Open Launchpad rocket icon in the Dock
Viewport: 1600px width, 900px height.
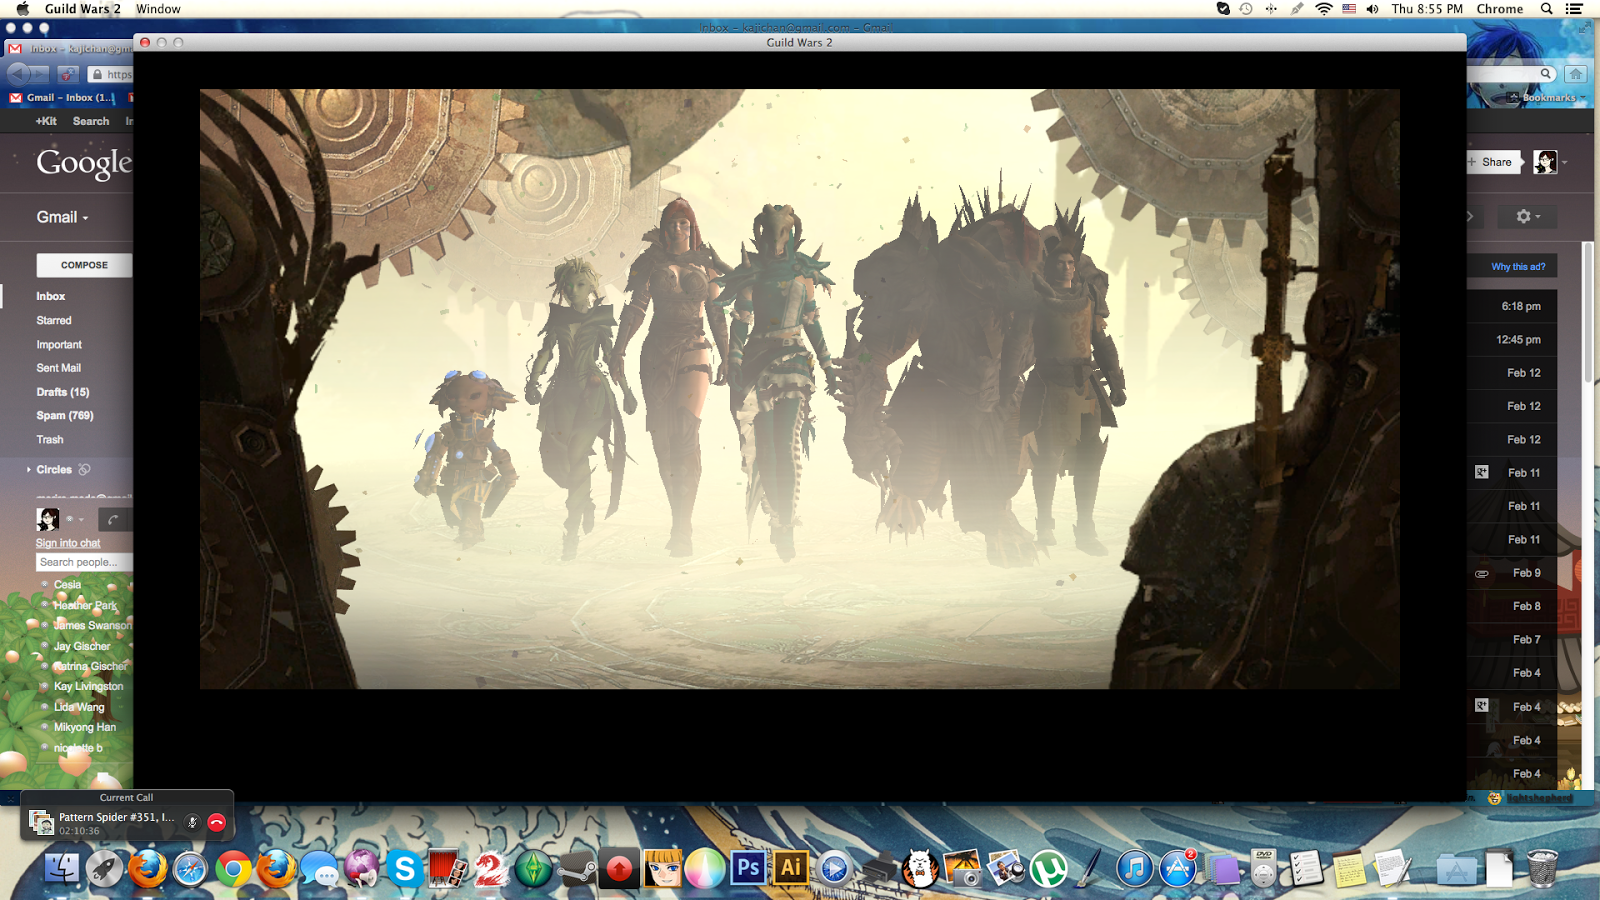pyautogui.click(x=104, y=868)
